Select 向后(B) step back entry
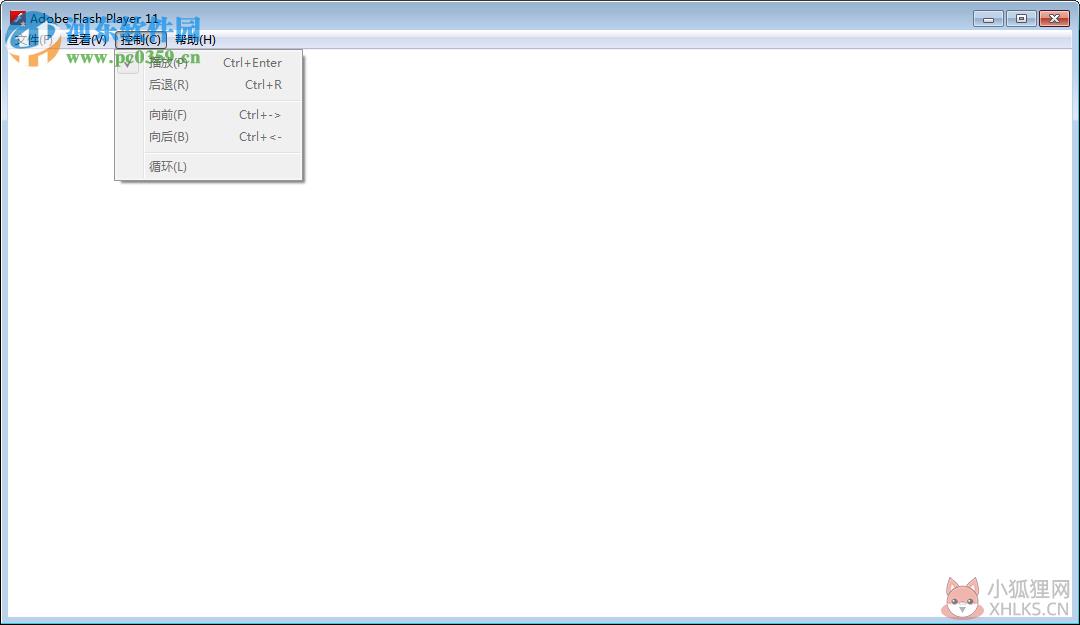The height and width of the screenshot is (625, 1080). tap(209, 136)
